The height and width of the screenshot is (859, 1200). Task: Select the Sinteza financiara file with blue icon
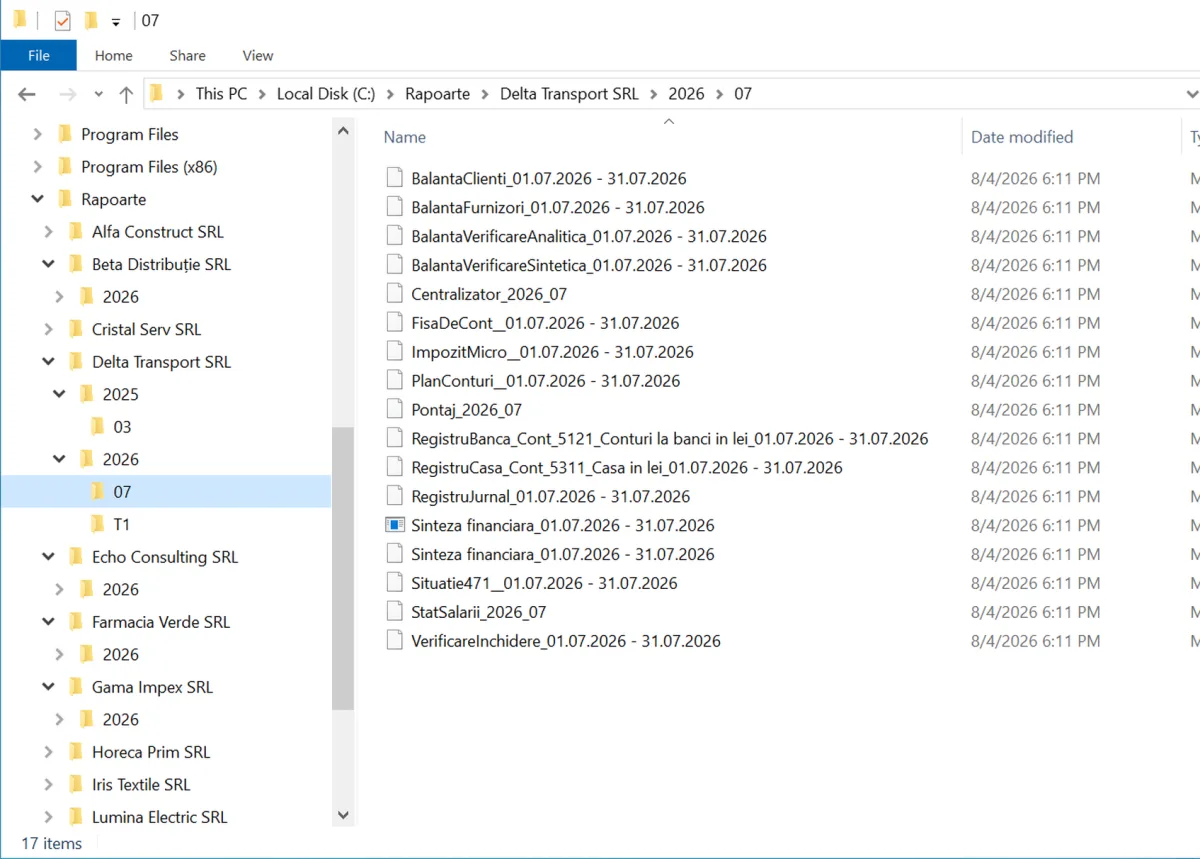[x=394, y=525]
